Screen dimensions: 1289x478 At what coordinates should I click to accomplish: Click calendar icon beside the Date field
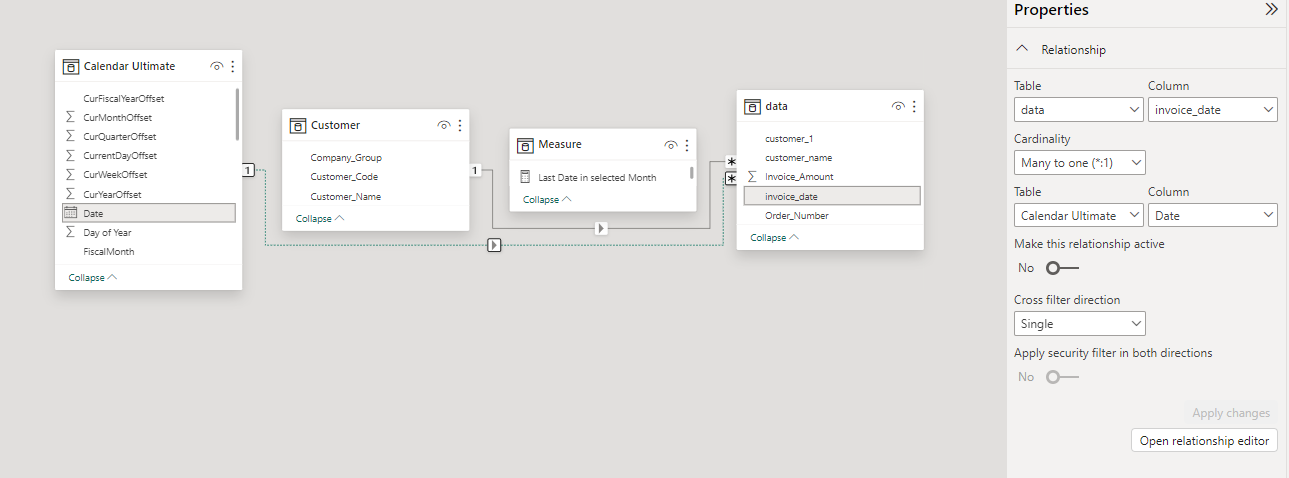pos(70,213)
